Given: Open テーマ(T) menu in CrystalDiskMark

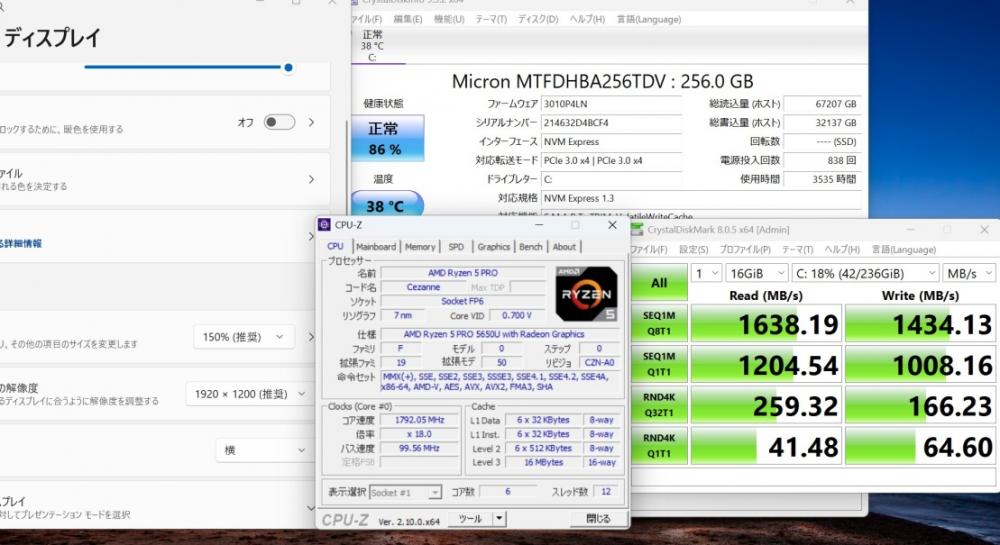Looking at the screenshot, I should pos(797,250).
